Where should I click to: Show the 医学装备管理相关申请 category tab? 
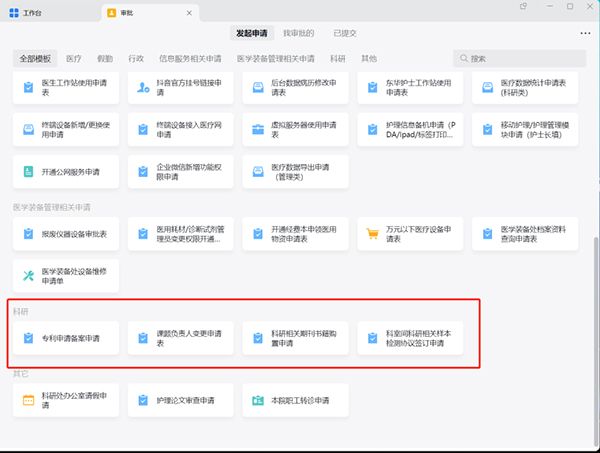tap(276, 59)
